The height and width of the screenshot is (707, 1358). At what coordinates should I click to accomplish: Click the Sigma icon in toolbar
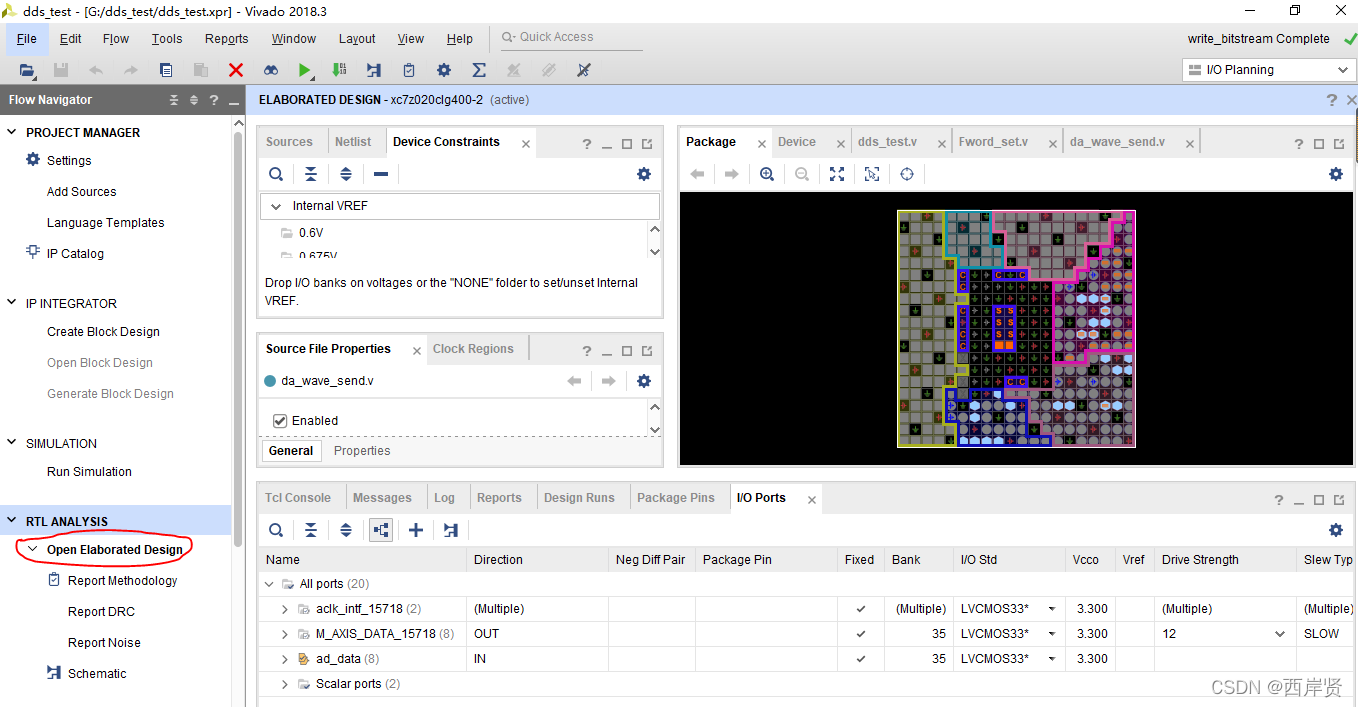(x=479, y=70)
